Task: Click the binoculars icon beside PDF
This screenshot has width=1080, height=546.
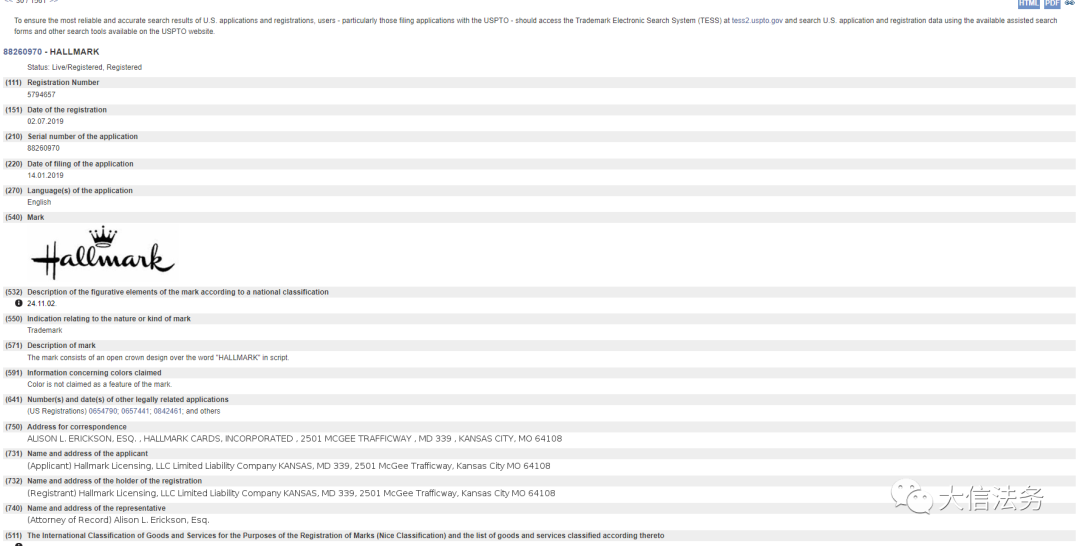Action: (1070, 3)
